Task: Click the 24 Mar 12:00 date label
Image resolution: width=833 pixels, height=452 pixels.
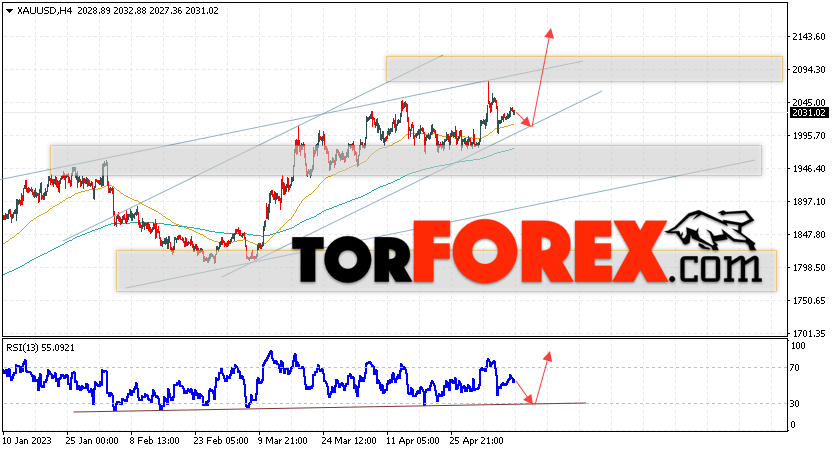Action: tap(348, 441)
